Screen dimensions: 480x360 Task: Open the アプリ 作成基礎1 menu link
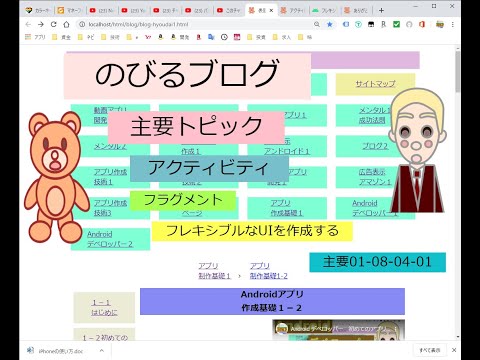(286, 208)
